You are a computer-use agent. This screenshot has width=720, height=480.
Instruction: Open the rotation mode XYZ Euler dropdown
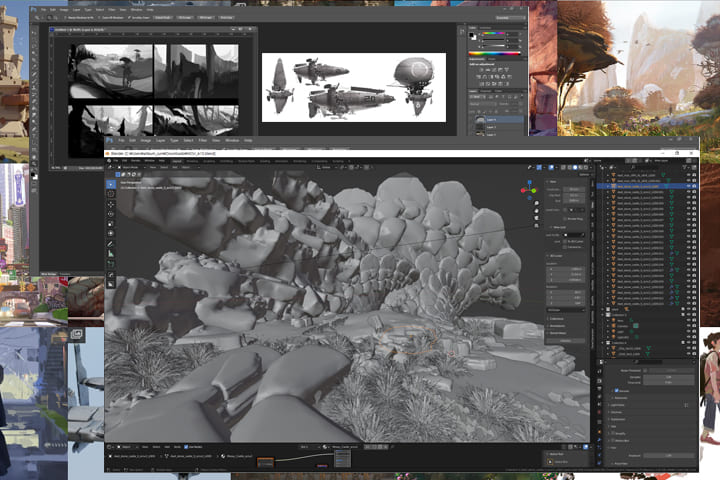[565, 310]
